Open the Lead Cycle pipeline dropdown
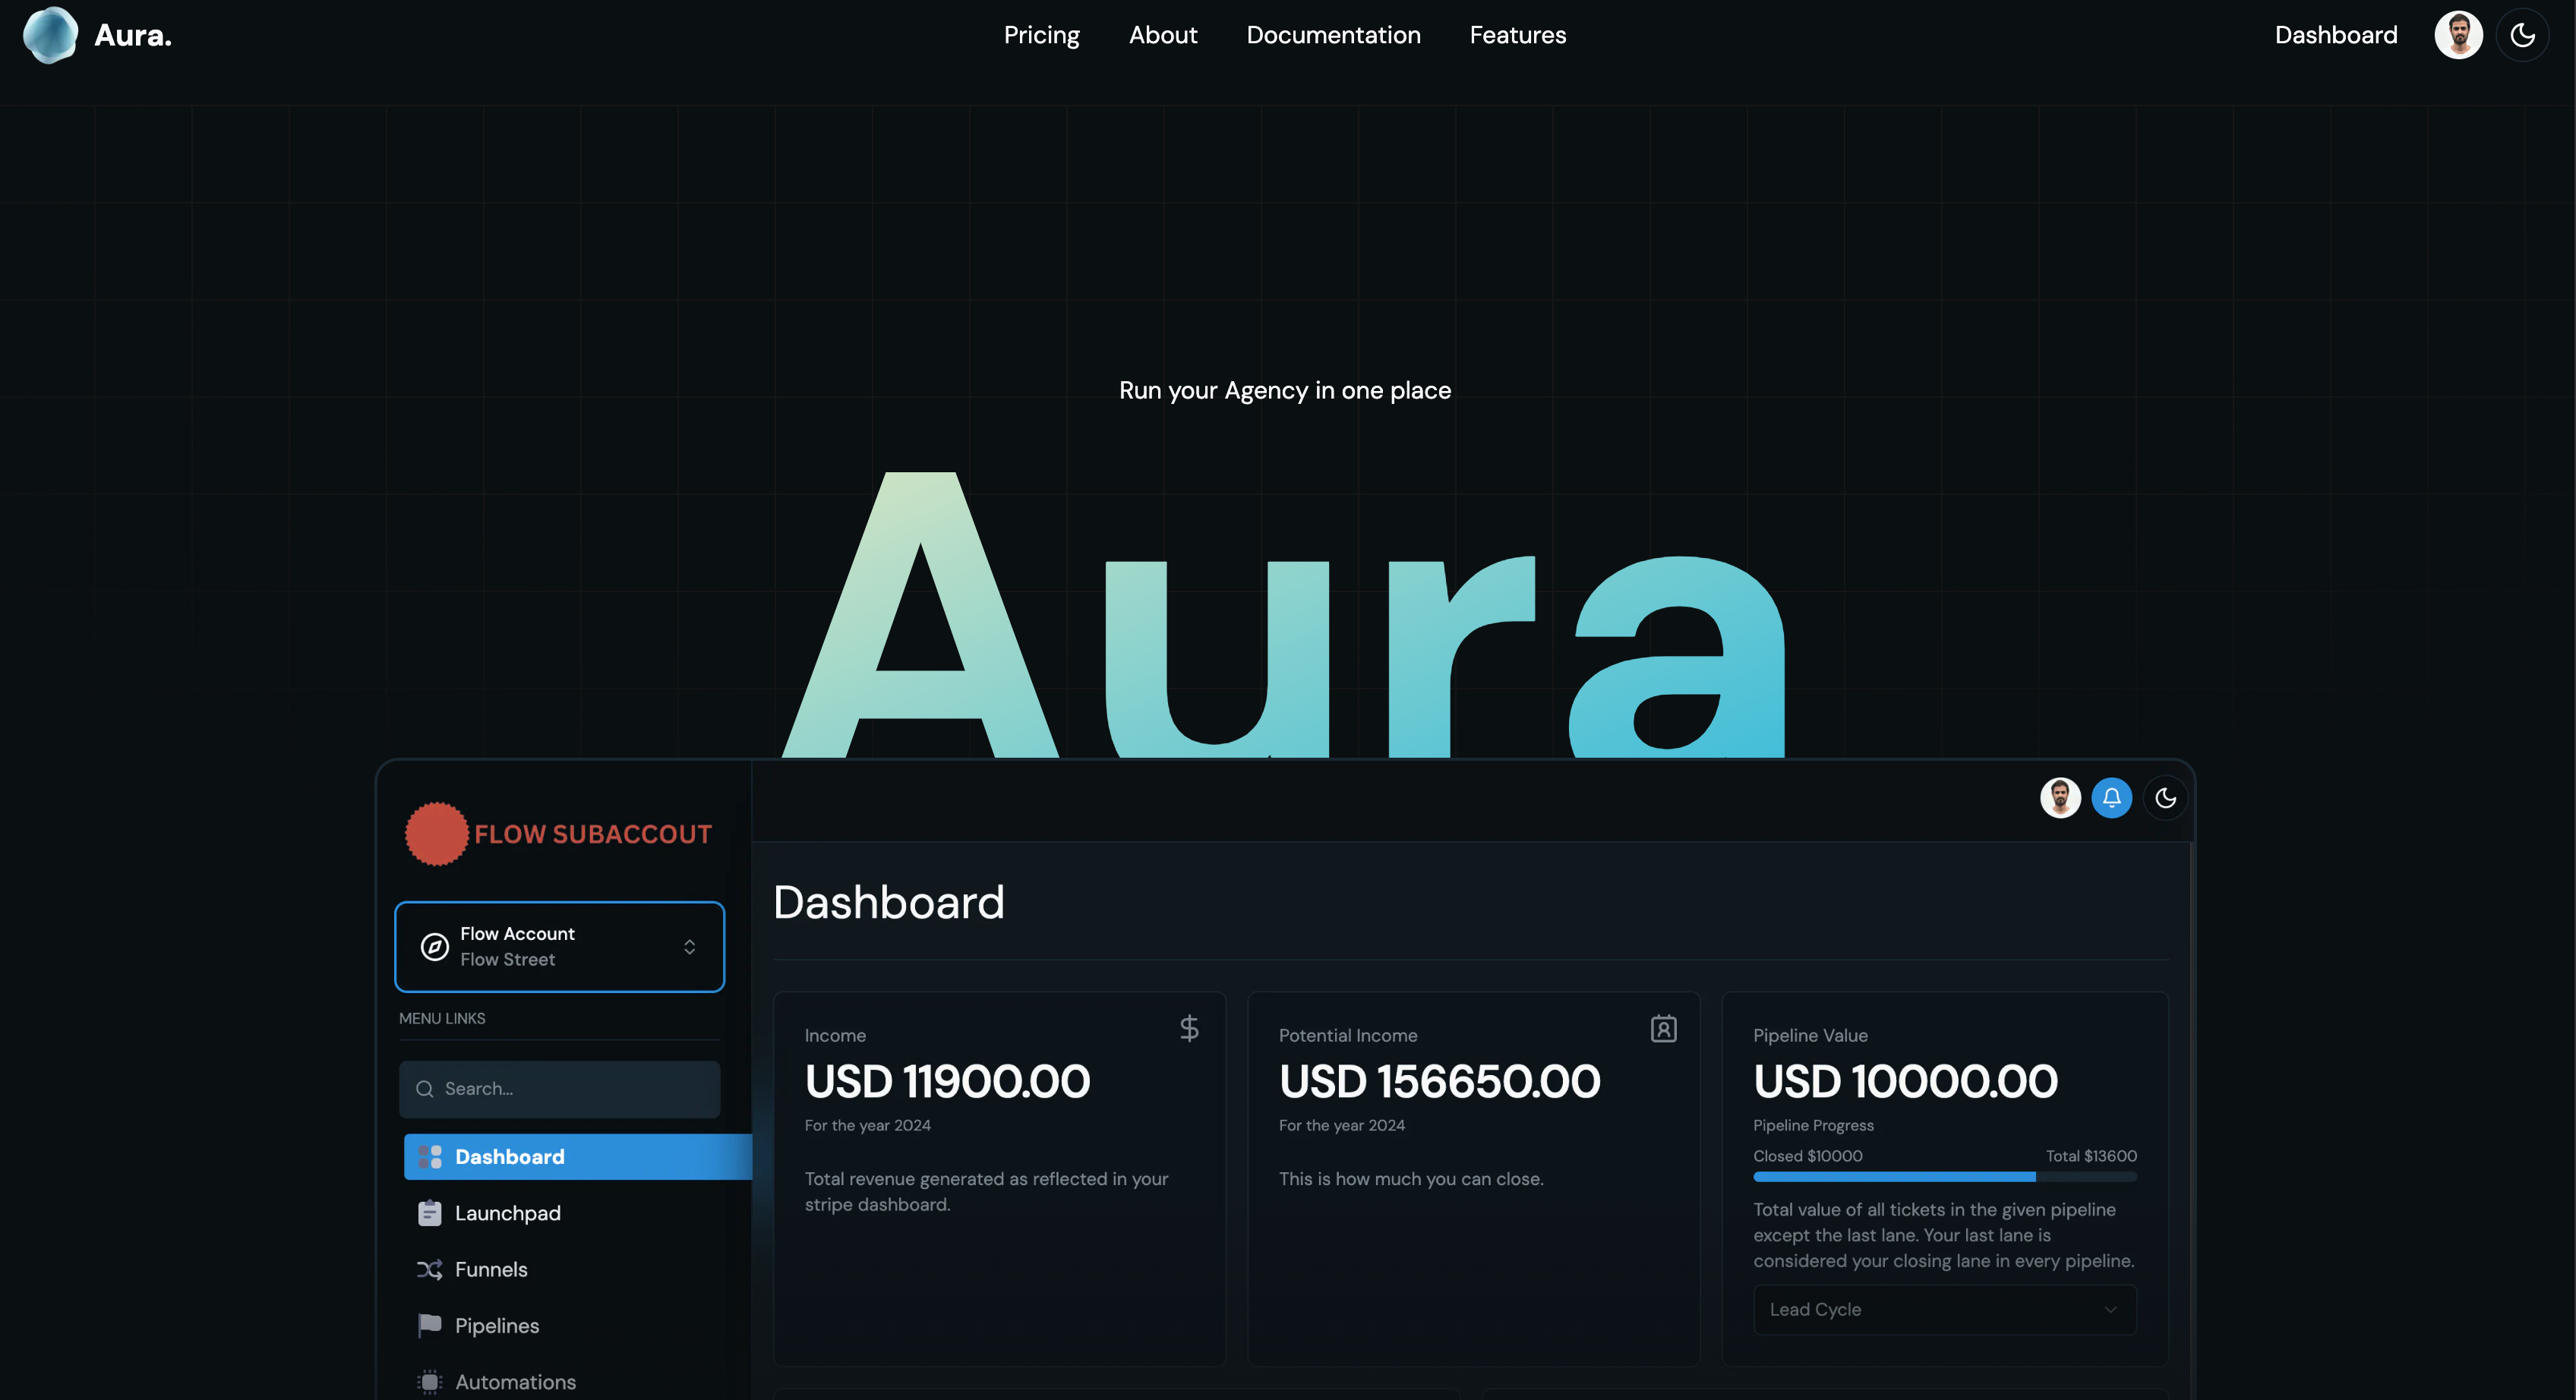This screenshot has width=2576, height=1400. coord(1944,1309)
